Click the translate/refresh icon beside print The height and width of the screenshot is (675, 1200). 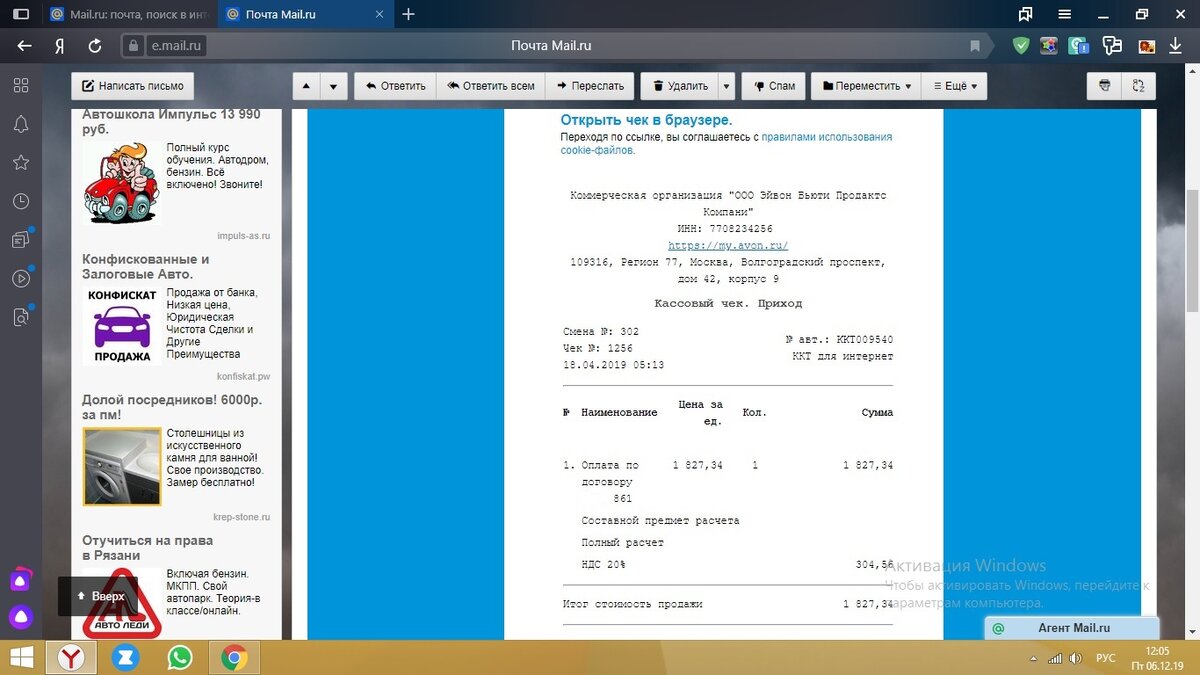pyautogui.click(x=1138, y=86)
